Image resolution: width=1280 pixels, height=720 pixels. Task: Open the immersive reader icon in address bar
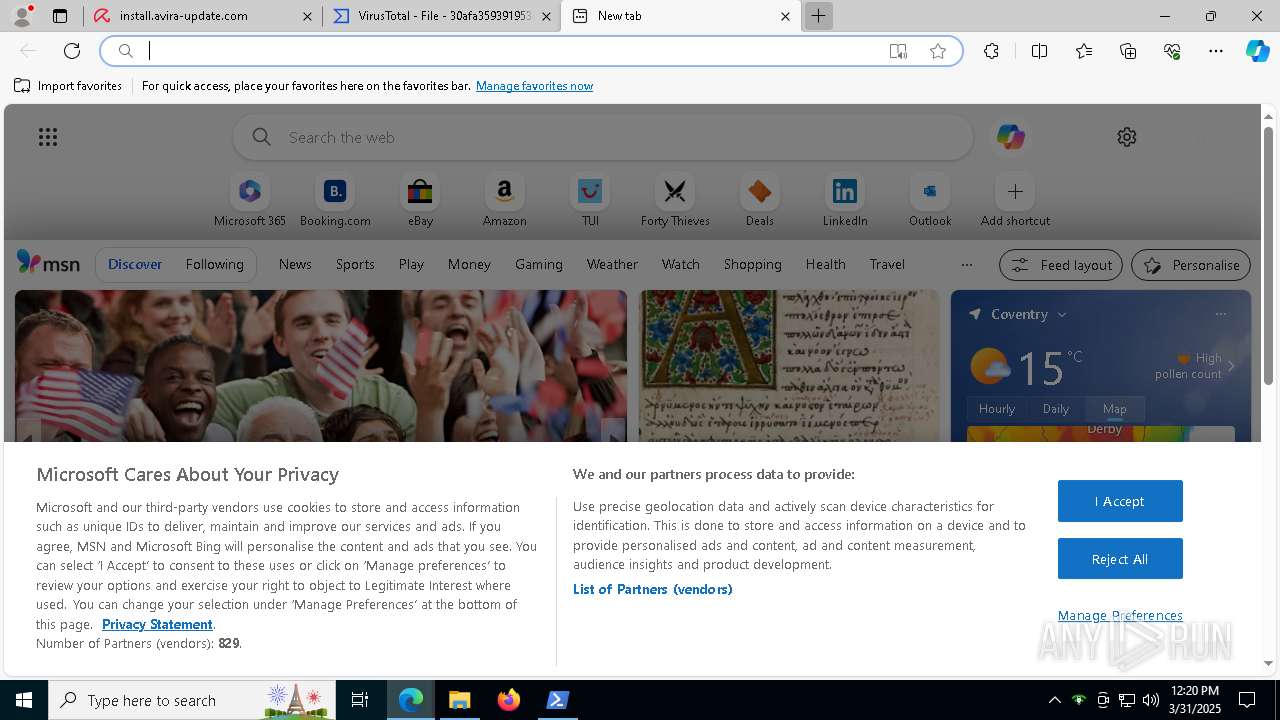pyautogui.click(x=898, y=51)
